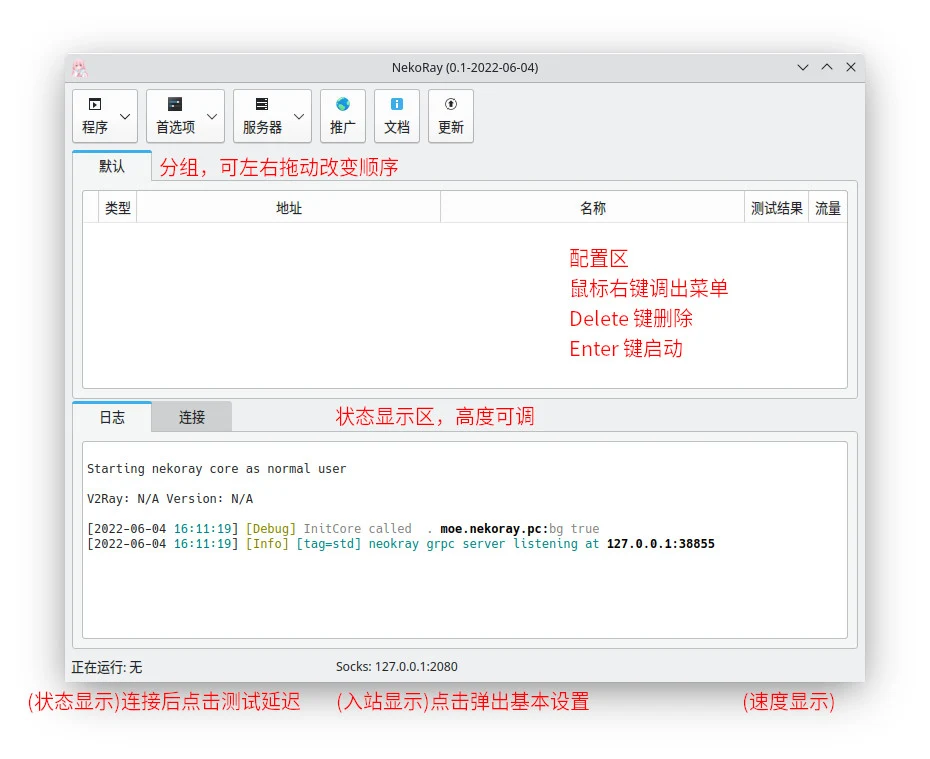
Task: Open the 文档 (Docs) info icon
Action: (x=397, y=104)
